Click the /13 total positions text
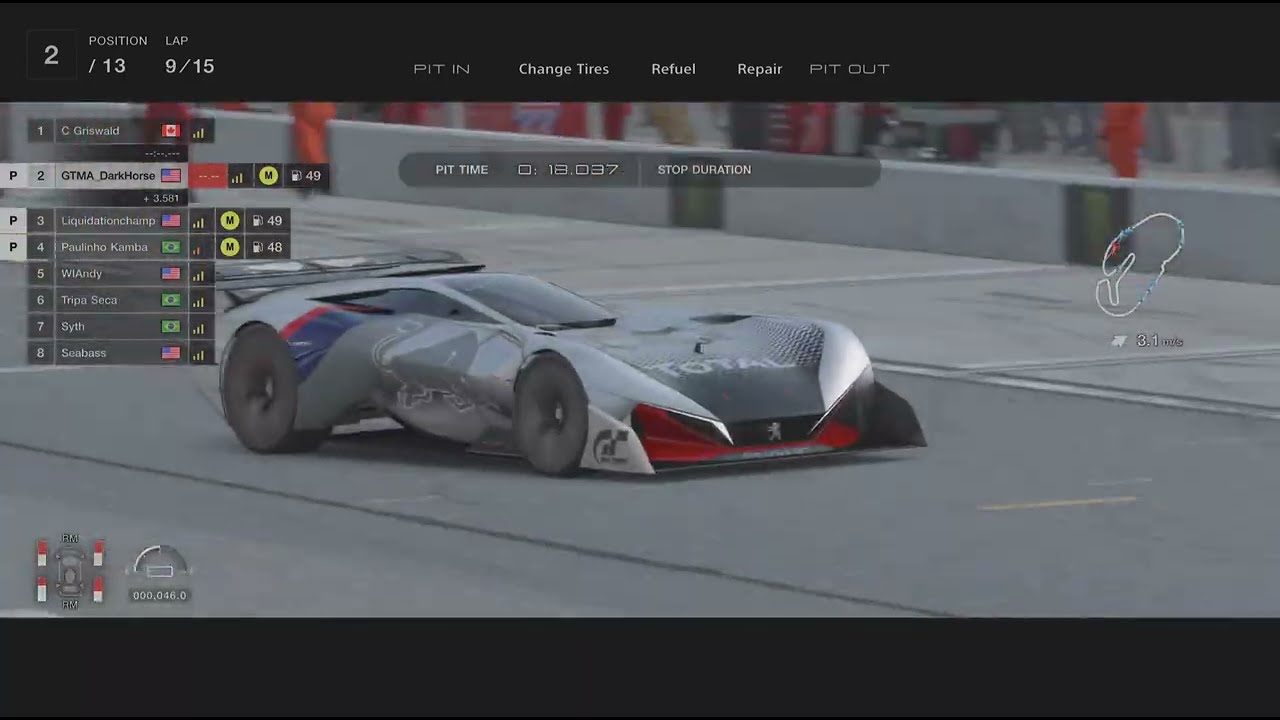 point(107,67)
